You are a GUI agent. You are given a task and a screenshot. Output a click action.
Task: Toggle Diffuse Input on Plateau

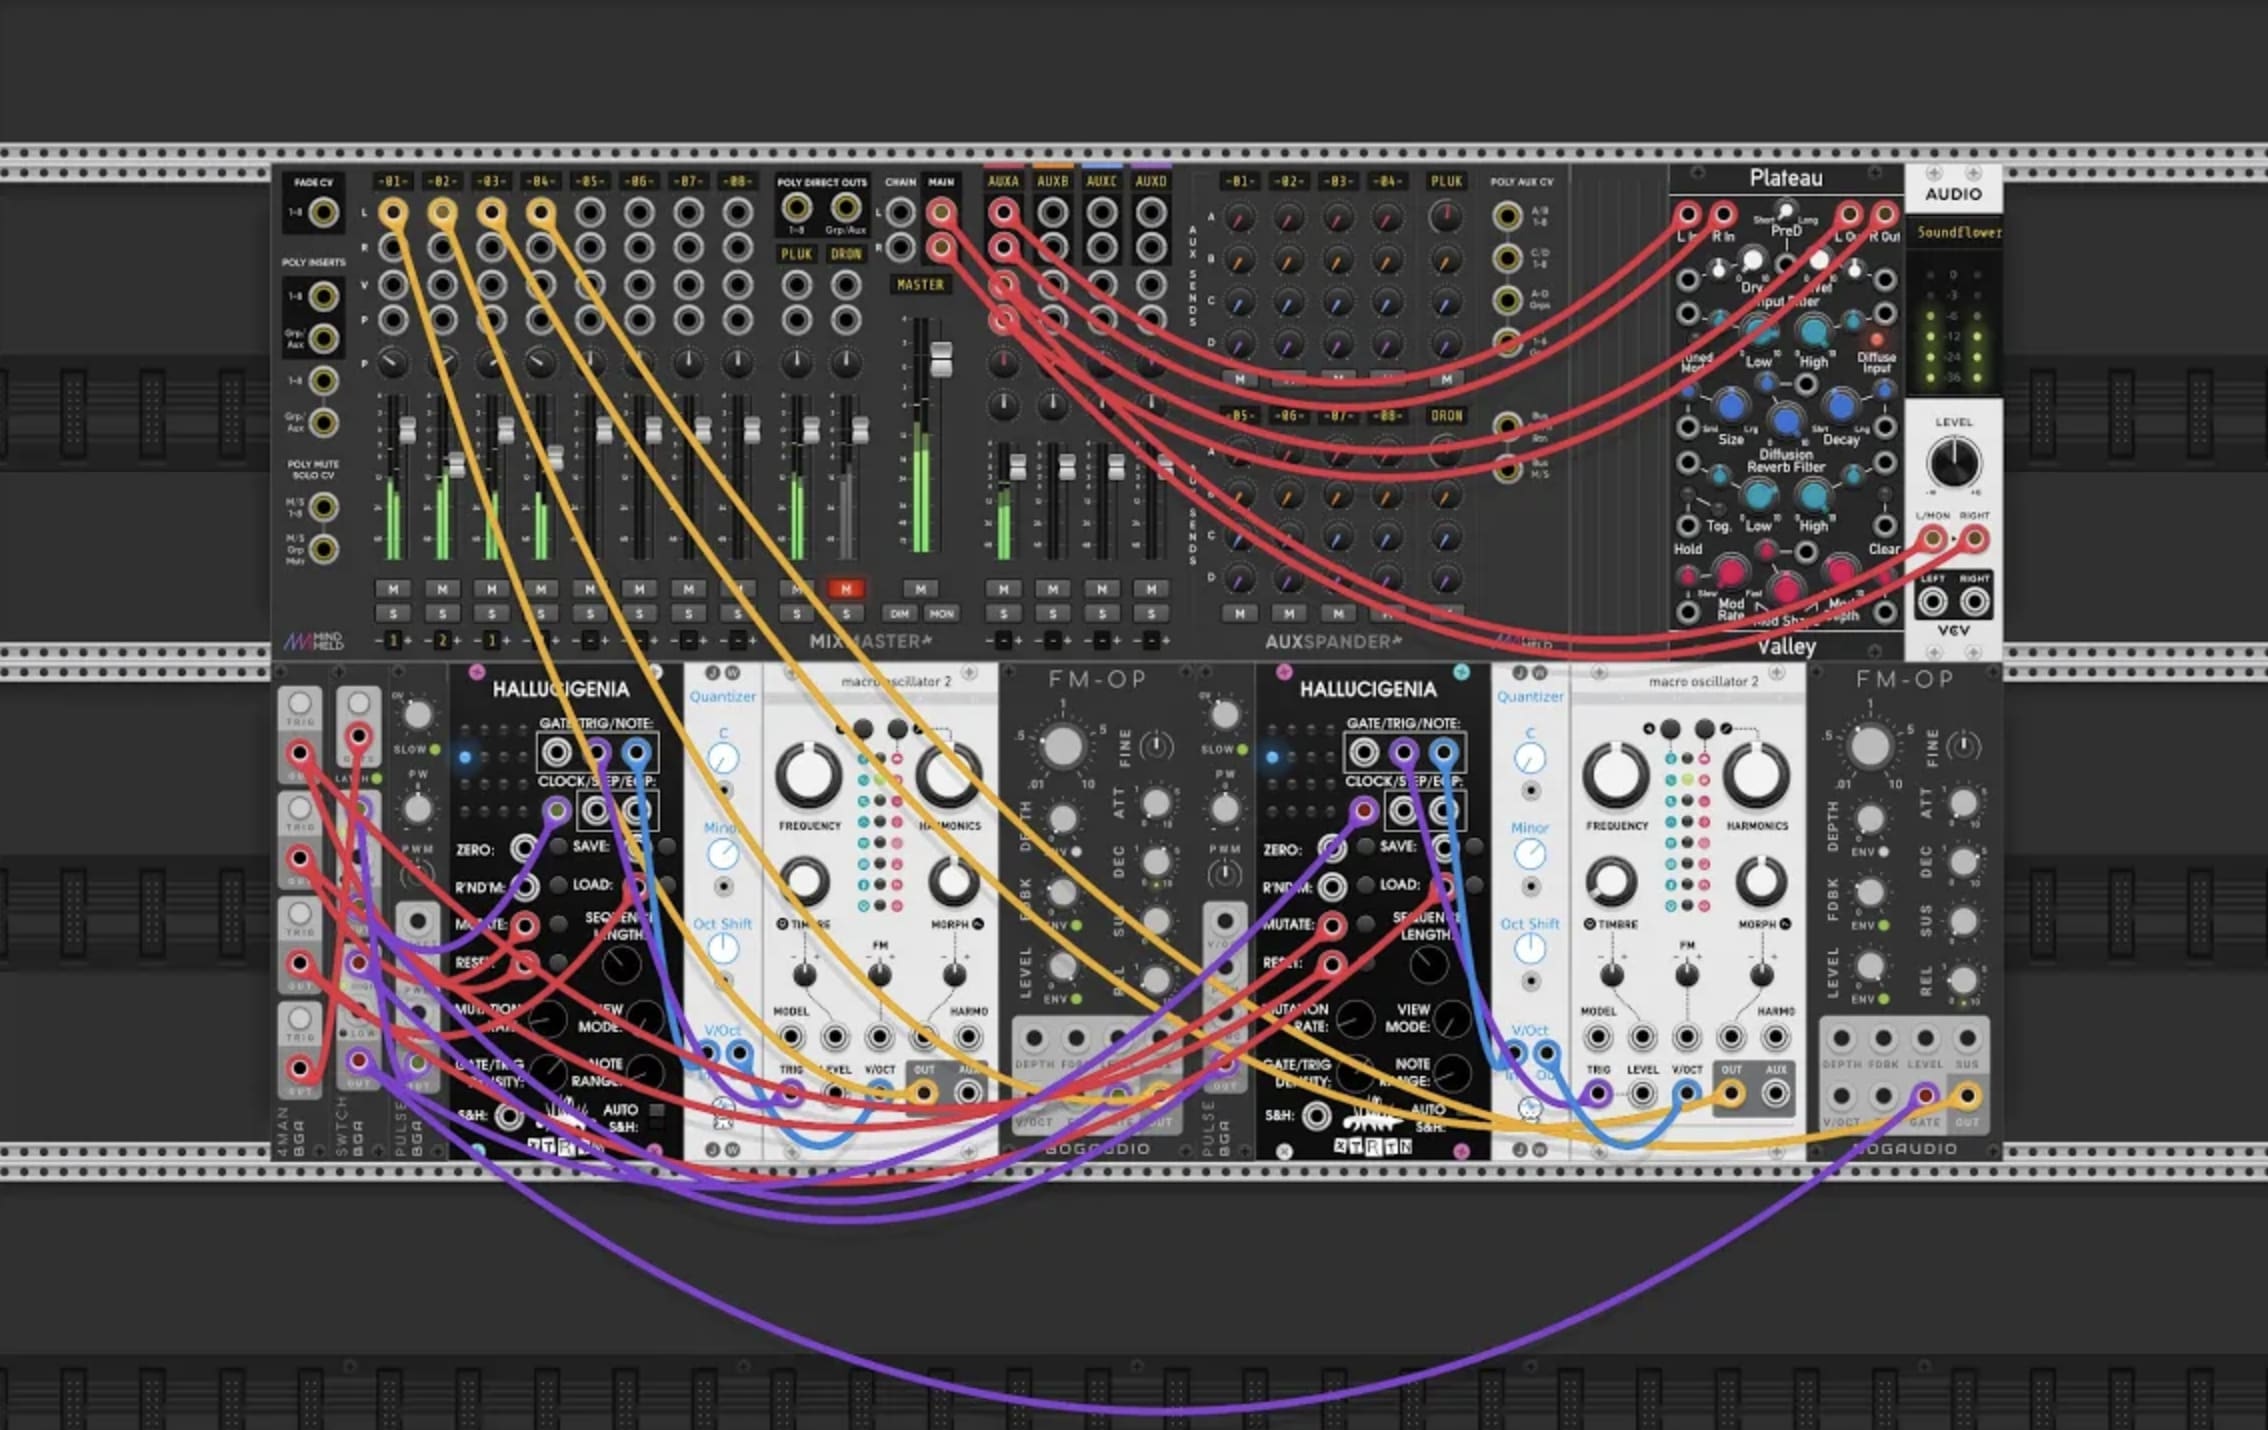(x=1876, y=340)
